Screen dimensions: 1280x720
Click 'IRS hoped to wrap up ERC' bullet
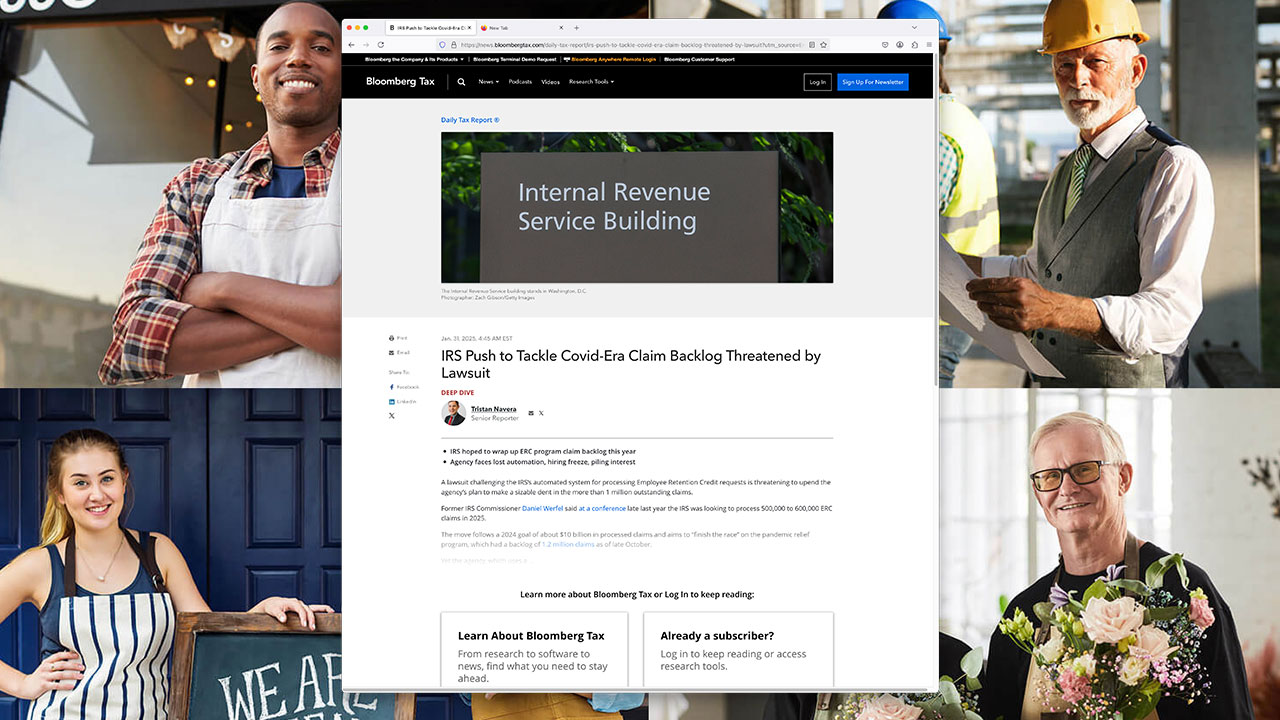pyautogui.click(x=543, y=451)
